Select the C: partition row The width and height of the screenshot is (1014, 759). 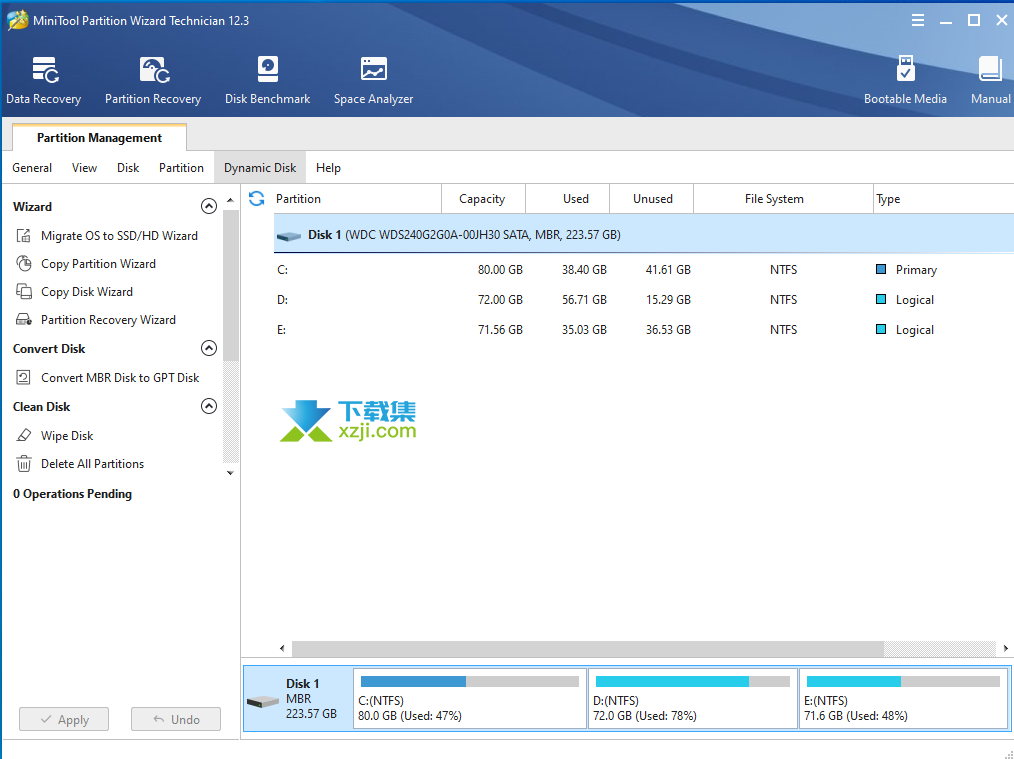coord(643,270)
